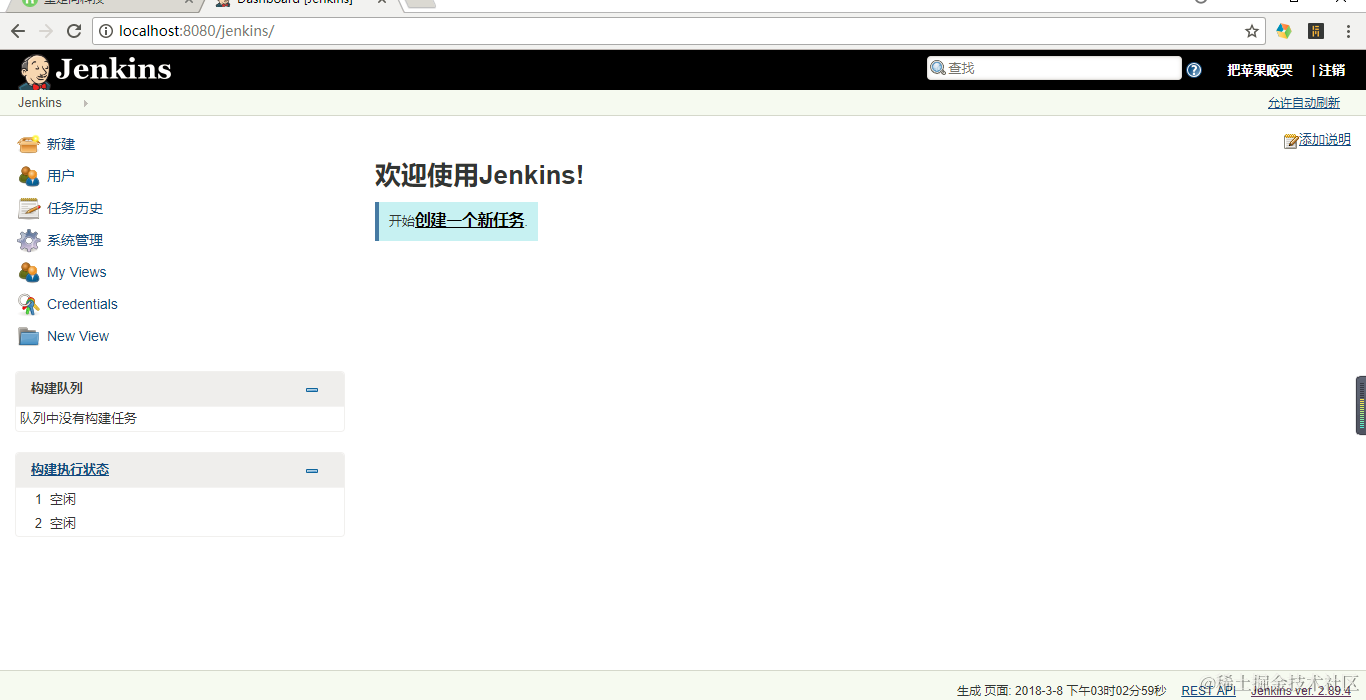1366x700 pixels.
Task: Click the Jenkins butler logo icon
Action: pos(35,71)
